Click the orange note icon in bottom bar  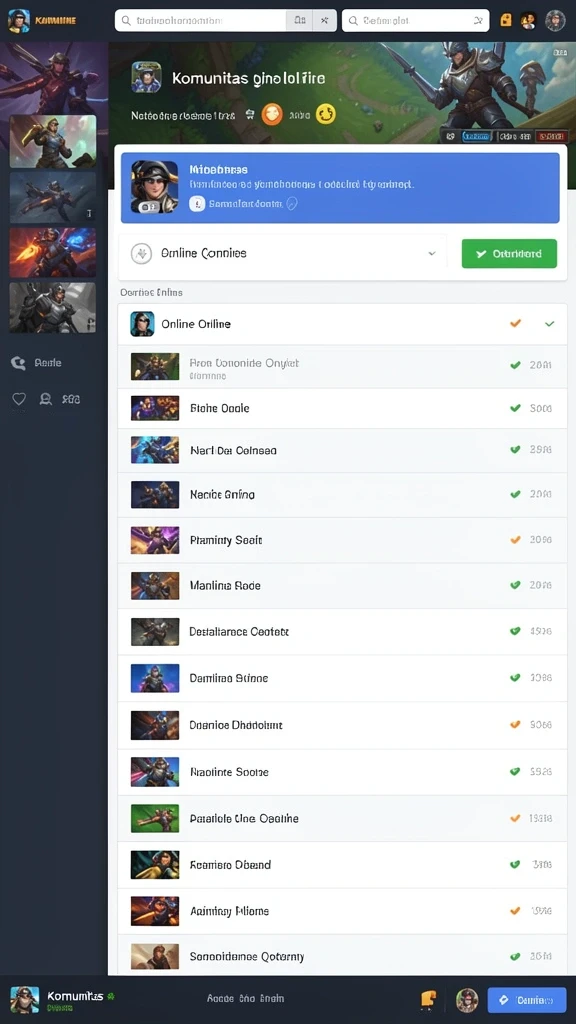(x=428, y=999)
